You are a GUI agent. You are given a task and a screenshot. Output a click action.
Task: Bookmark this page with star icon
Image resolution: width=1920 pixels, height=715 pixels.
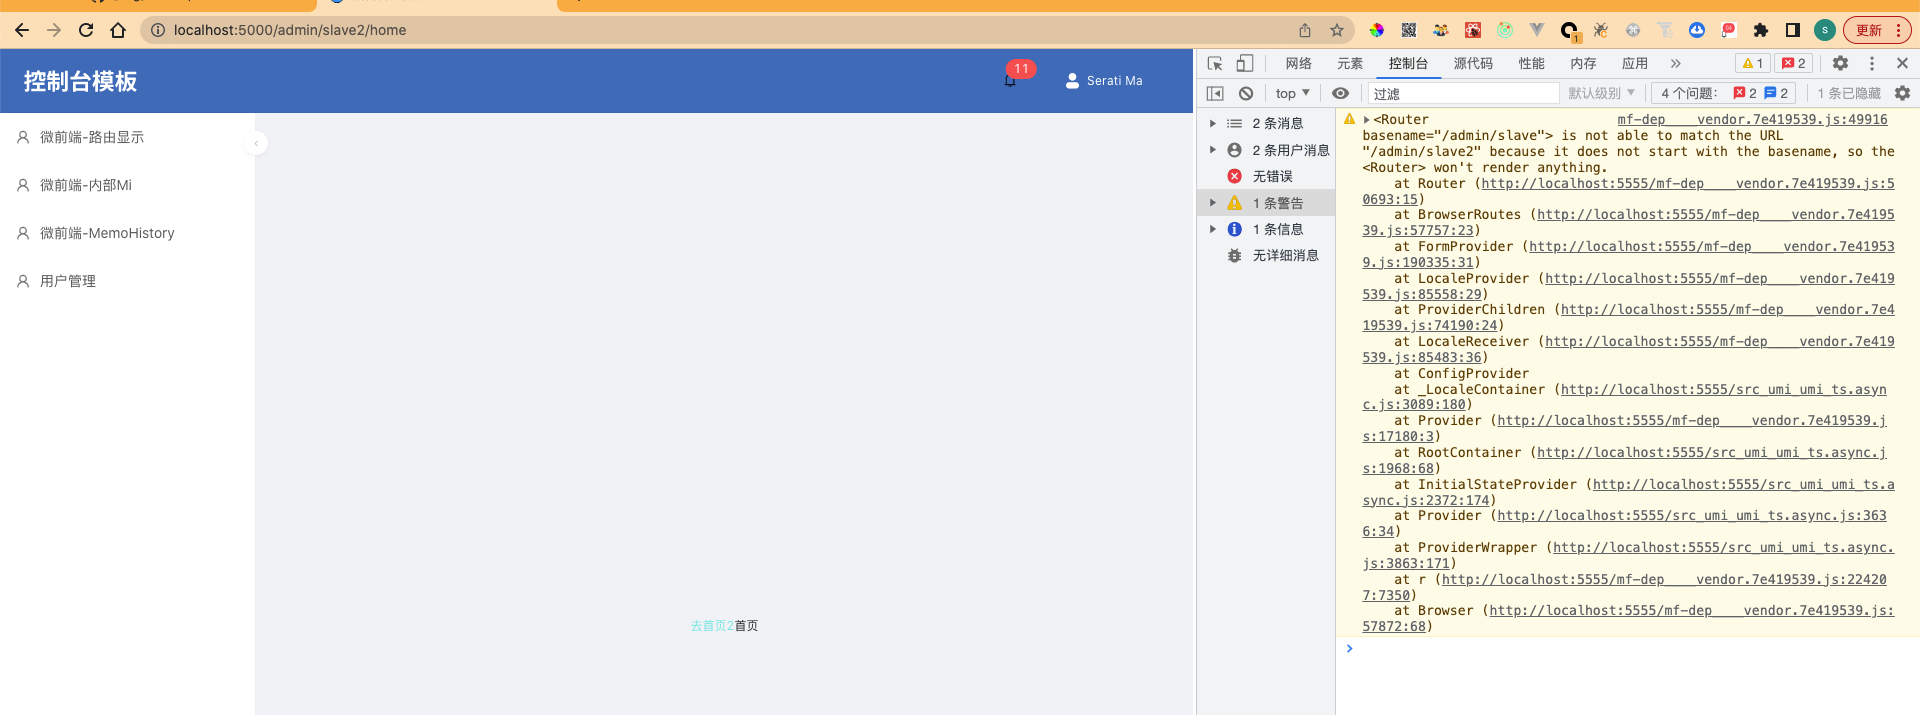[x=1337, y=30]
